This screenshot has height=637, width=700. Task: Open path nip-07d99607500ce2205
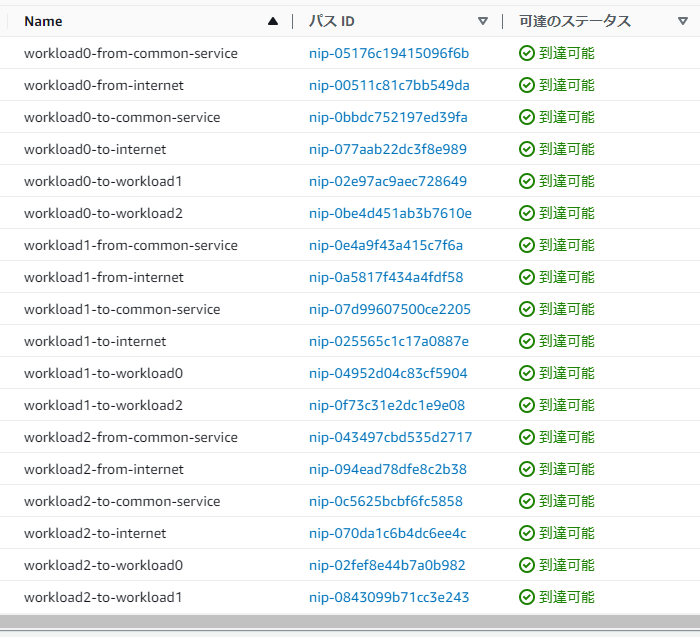pyautogui.click(x=390, y=309)
